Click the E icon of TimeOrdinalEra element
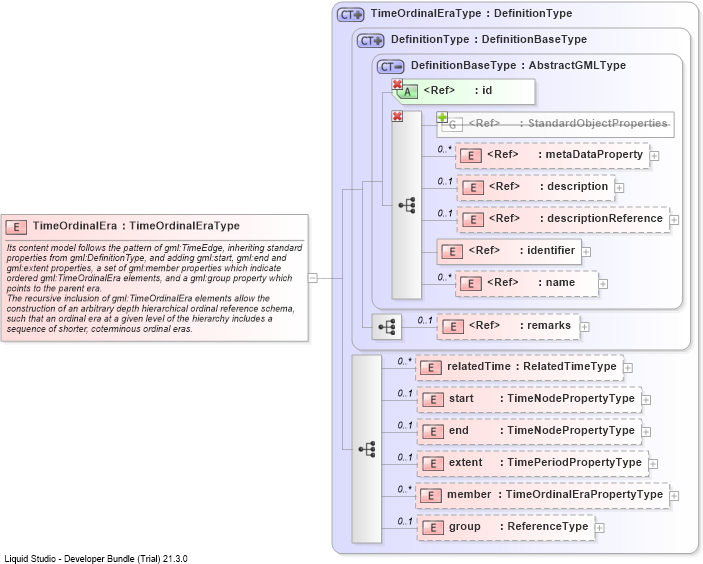 pyautogui.click(x=16, y=227)
